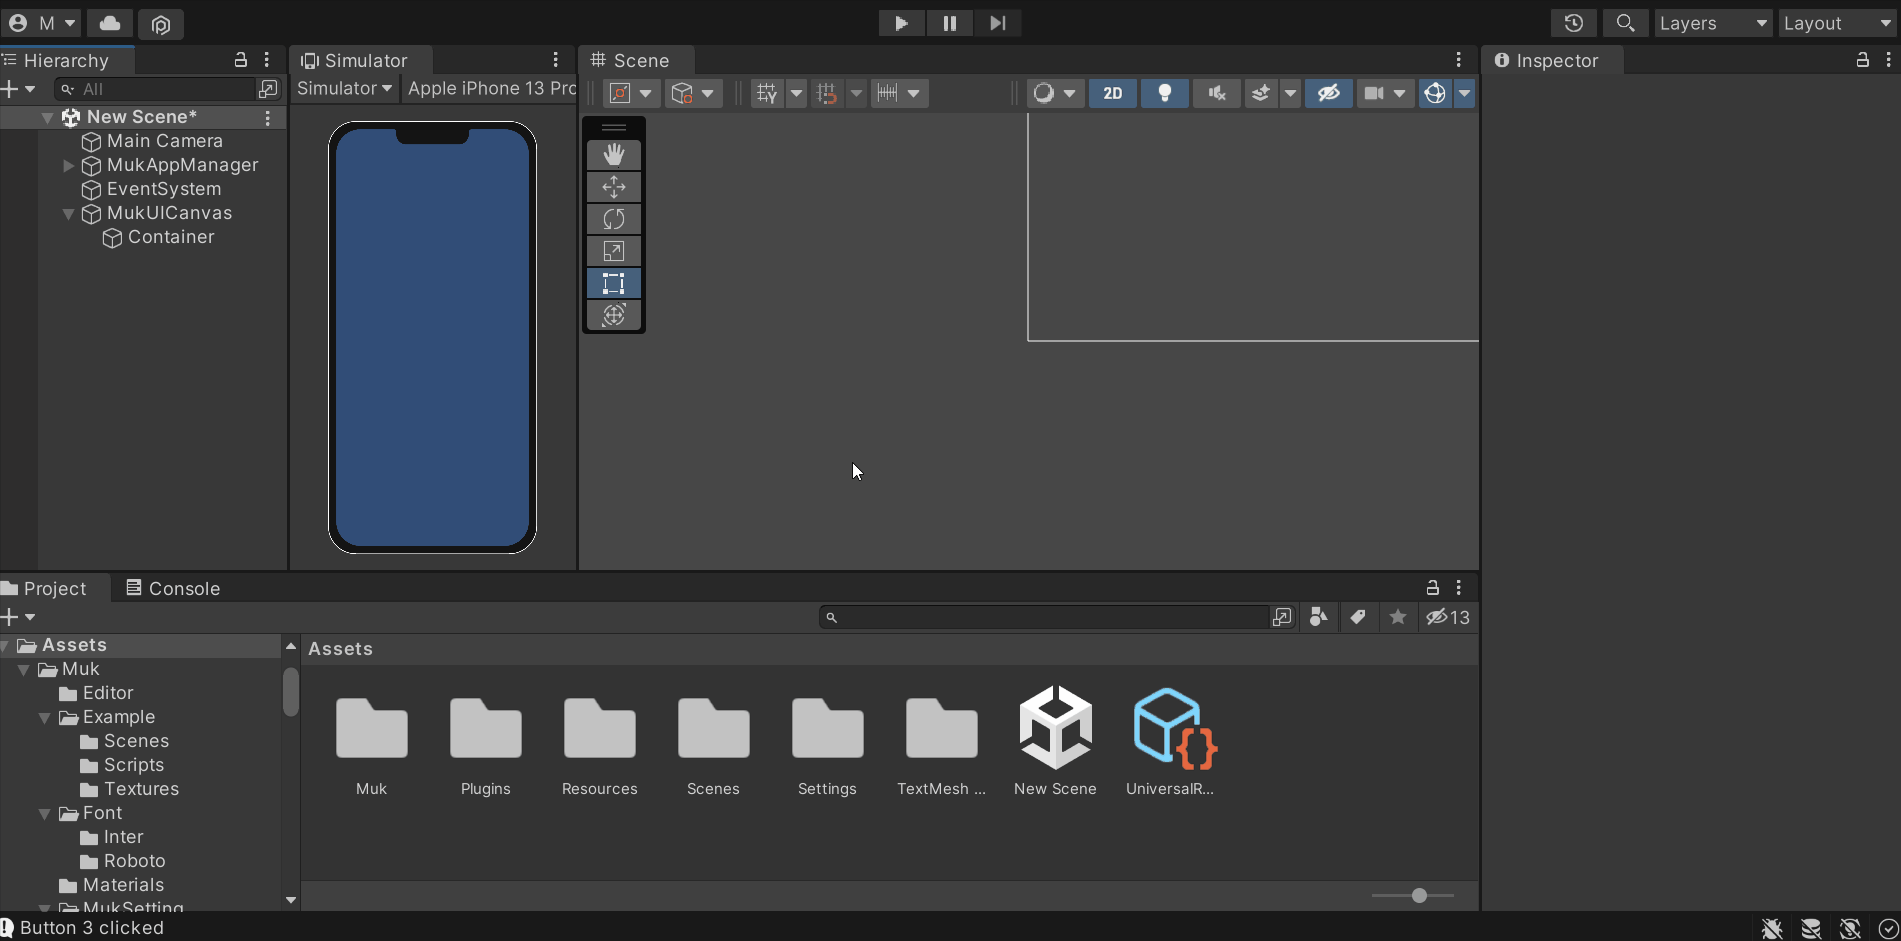Image resolution: width=1901 pixels, height=941 pixels.
Task: Open the global Search
Action: tap(1625, 23)
